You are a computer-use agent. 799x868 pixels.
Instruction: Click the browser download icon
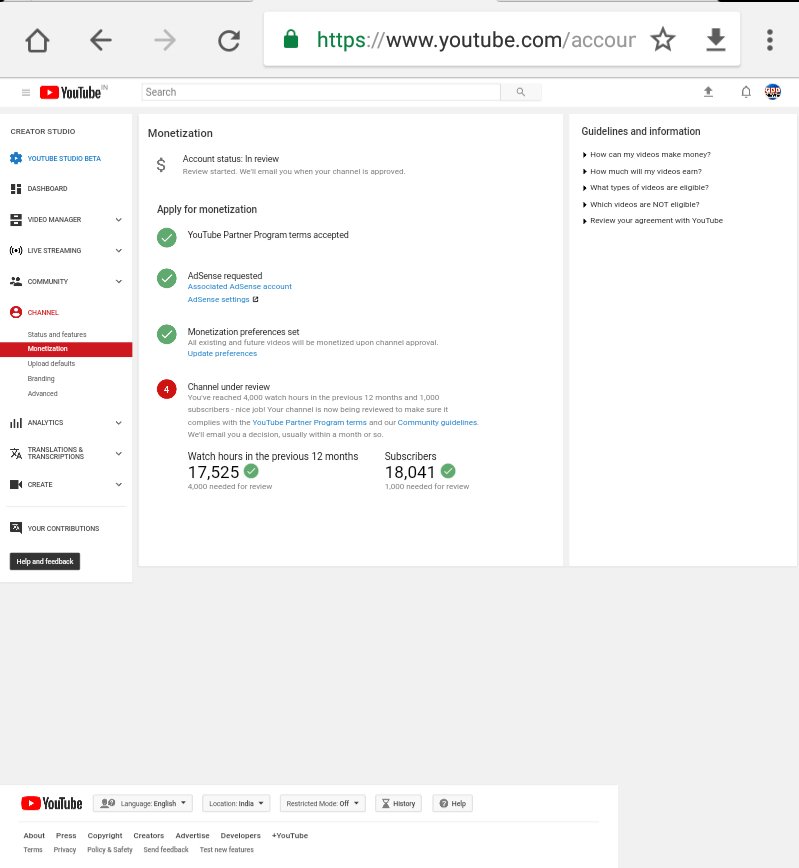716,40
